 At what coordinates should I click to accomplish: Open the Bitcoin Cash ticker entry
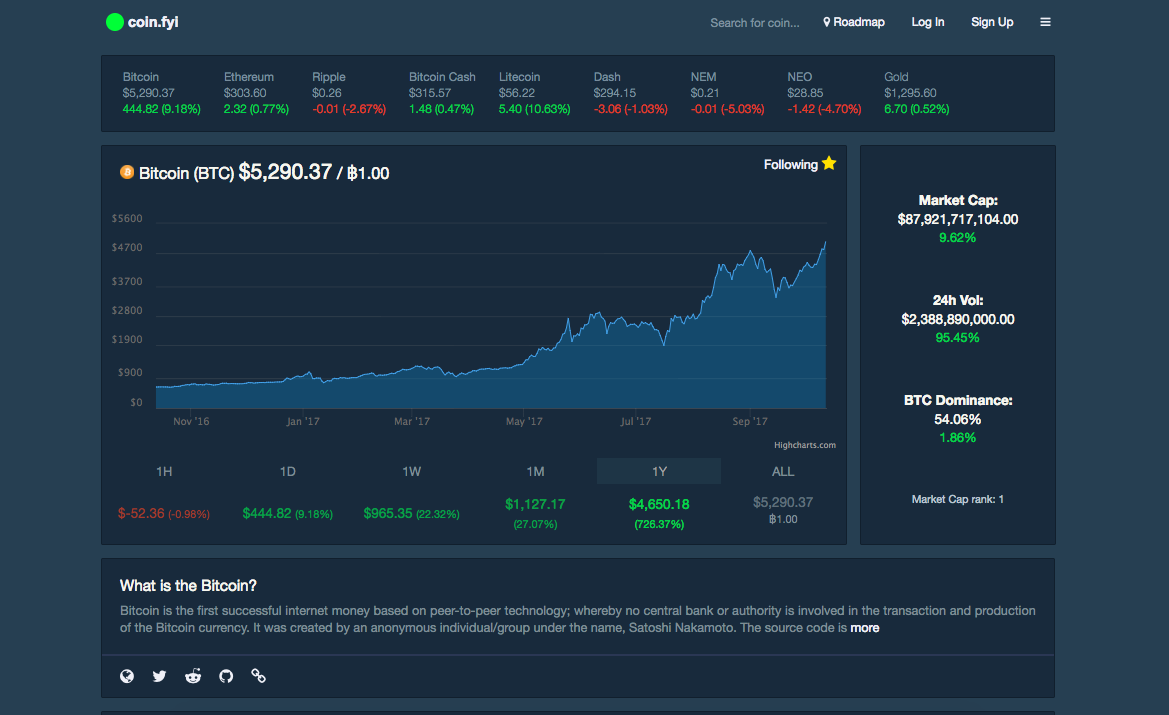(x=442, y=93)
